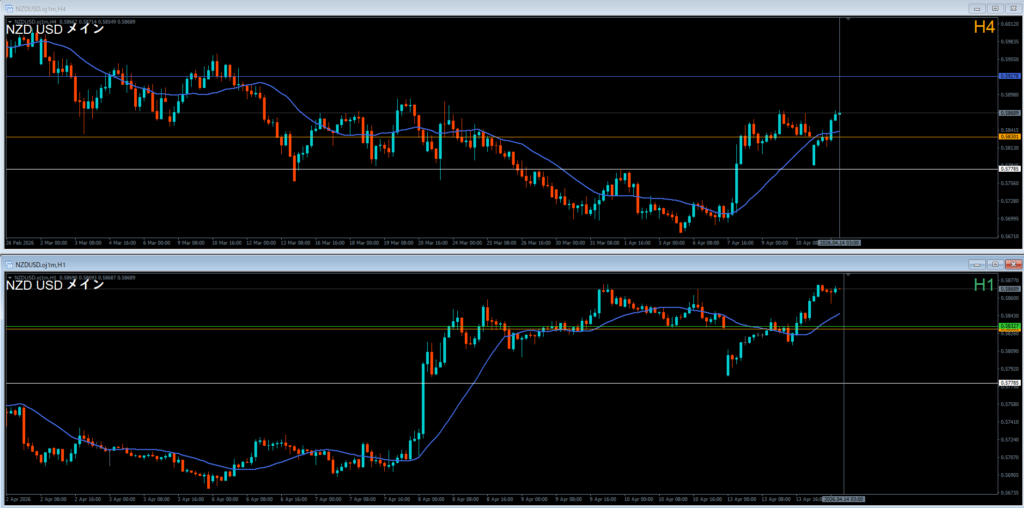This screenshot has height=508, width=1024.
Task: Click the 0.56710 price scale value in H4
Action: coord(1008,236)
